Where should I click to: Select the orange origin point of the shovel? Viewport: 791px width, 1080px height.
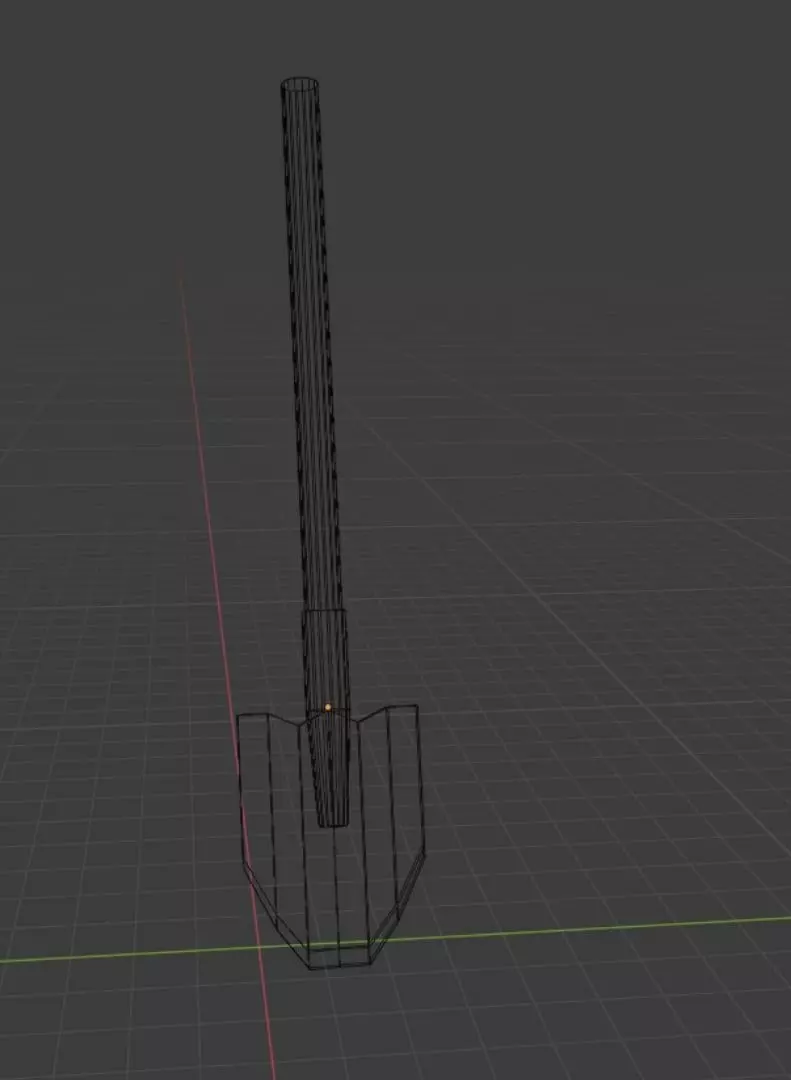tap(328, 707)
